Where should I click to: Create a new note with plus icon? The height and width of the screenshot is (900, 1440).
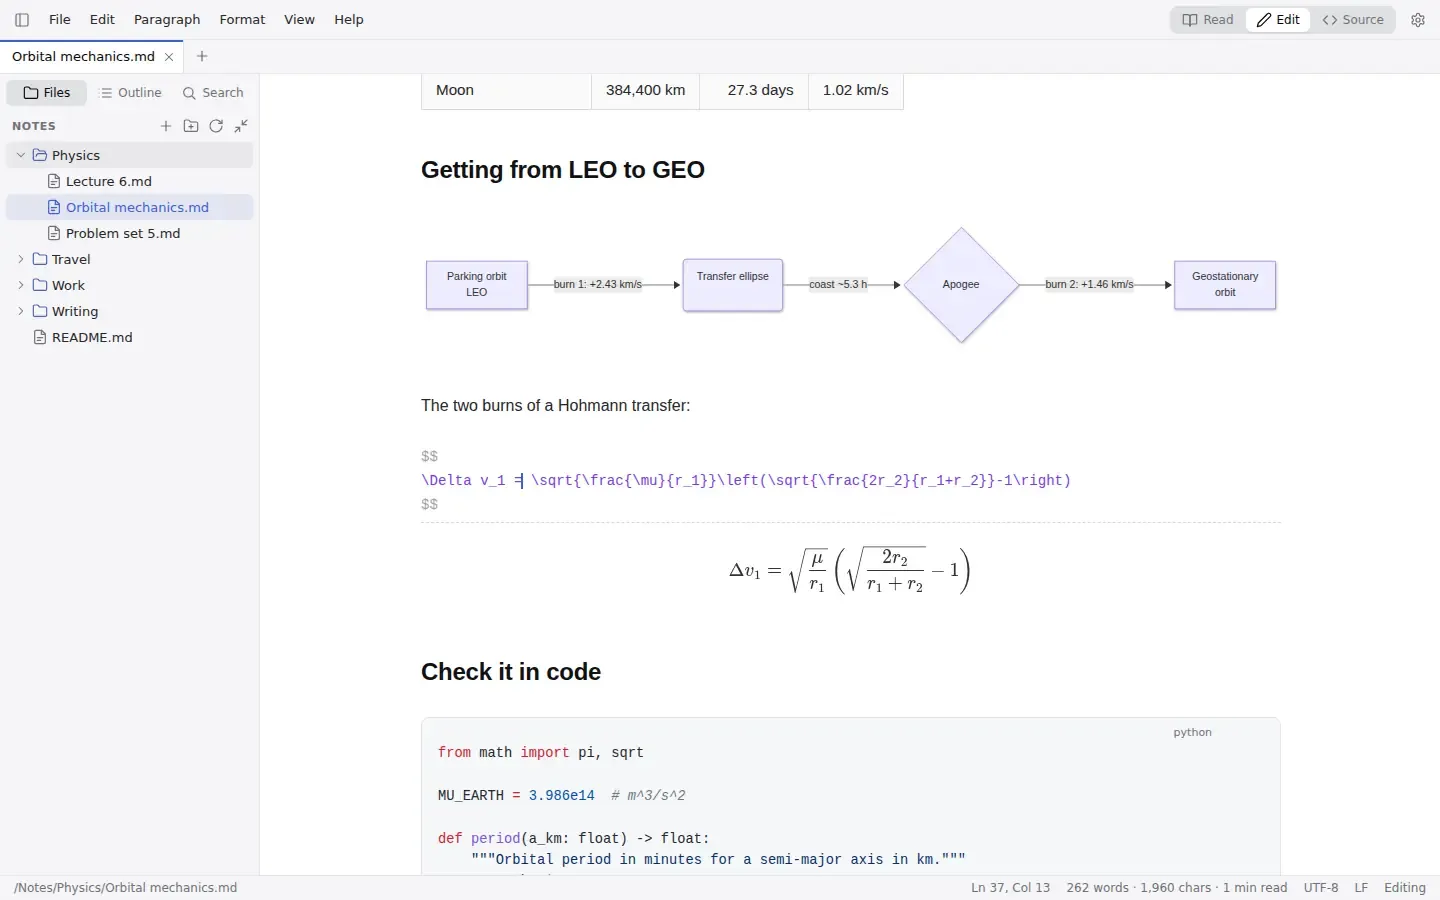[x=166, y=126]
